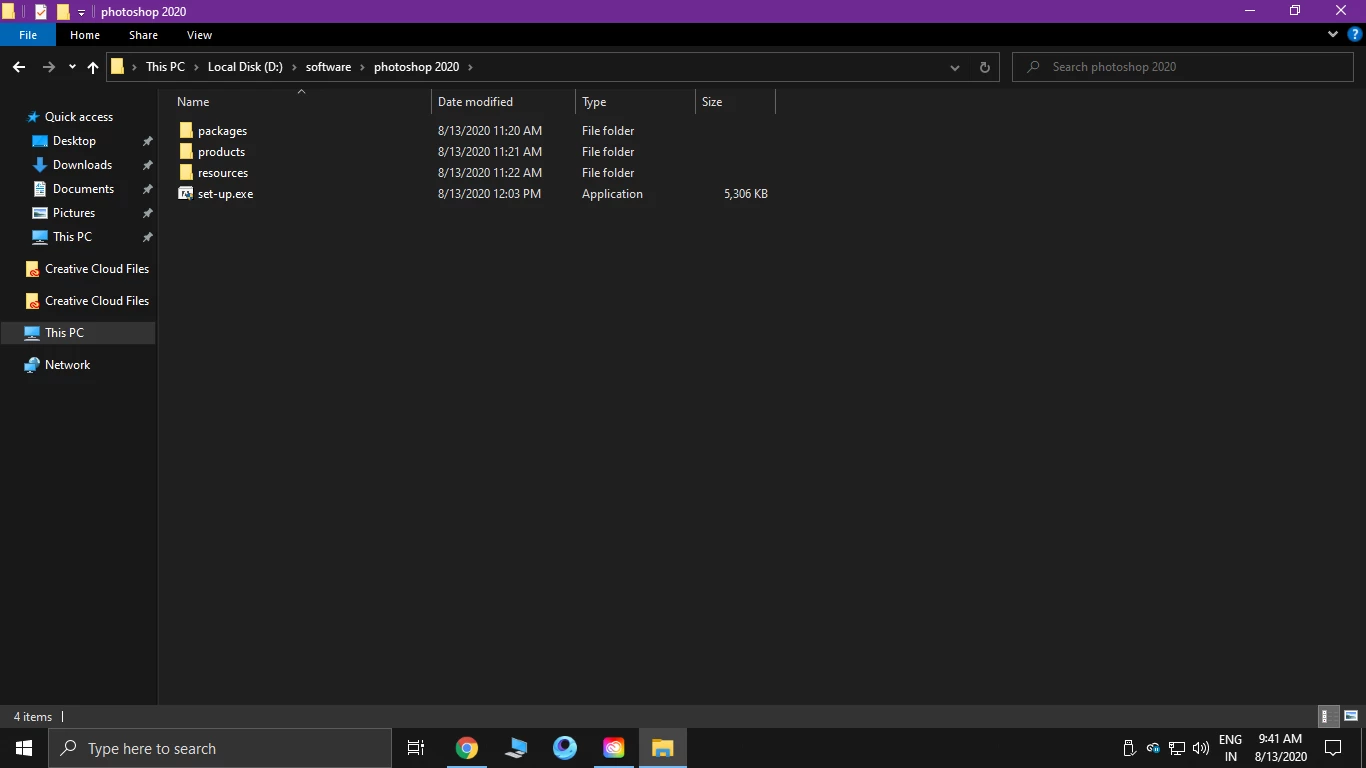Switch ENG IN input language
This screenshot has width=1366, height=768.
coord(1231,748)
